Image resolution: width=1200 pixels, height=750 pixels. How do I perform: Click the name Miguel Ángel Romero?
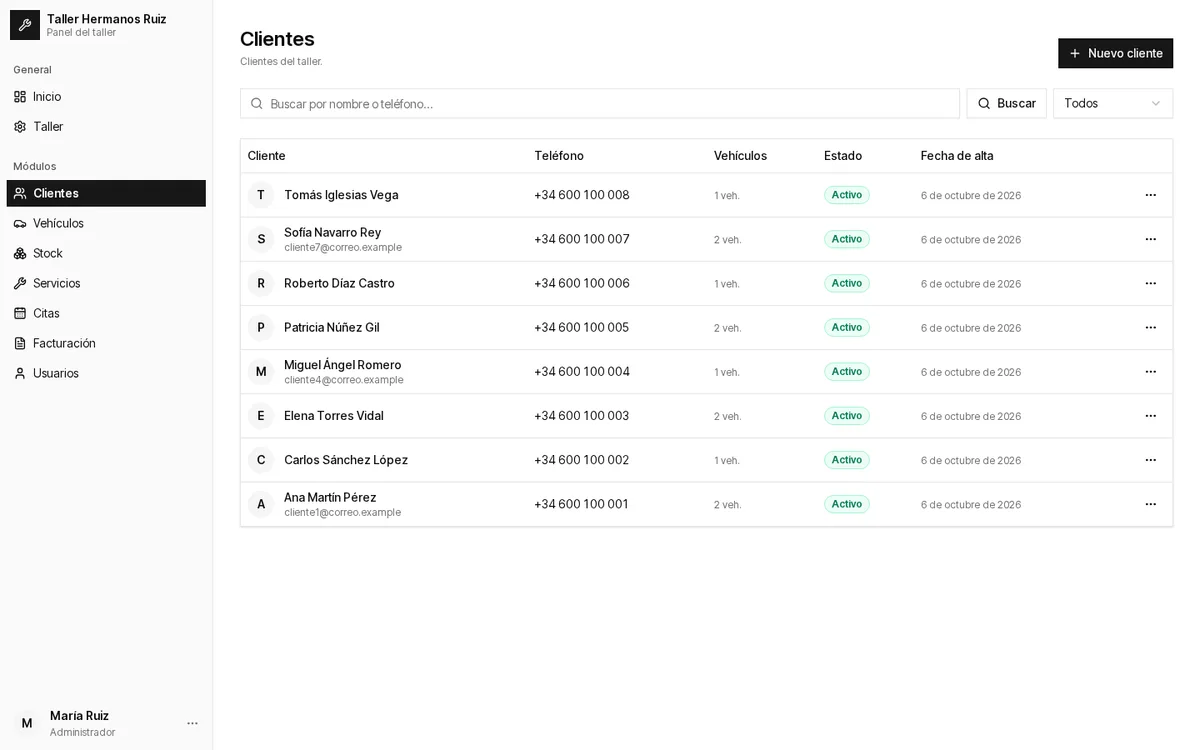click(x=343, y=365)
